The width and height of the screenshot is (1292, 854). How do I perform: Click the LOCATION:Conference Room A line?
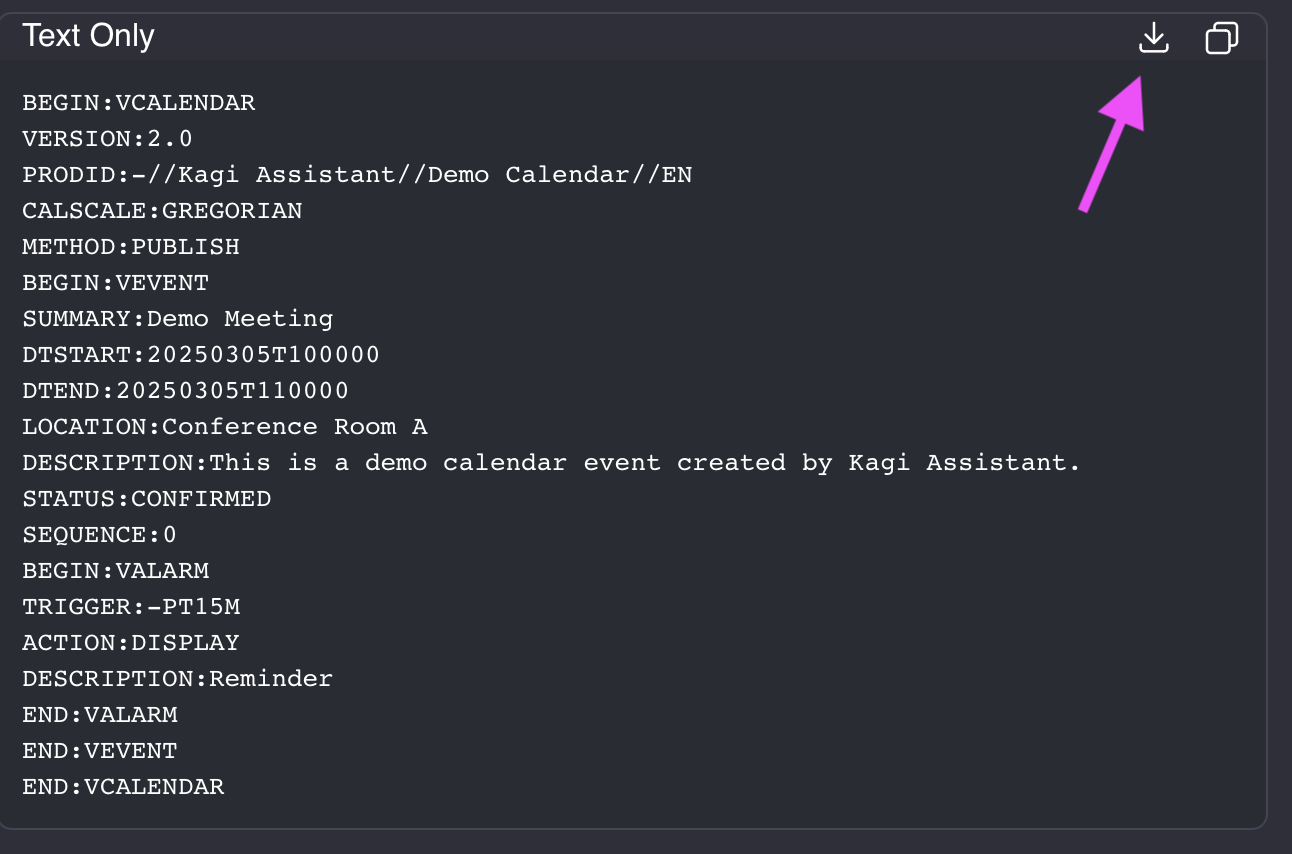[x=225, y=427]
